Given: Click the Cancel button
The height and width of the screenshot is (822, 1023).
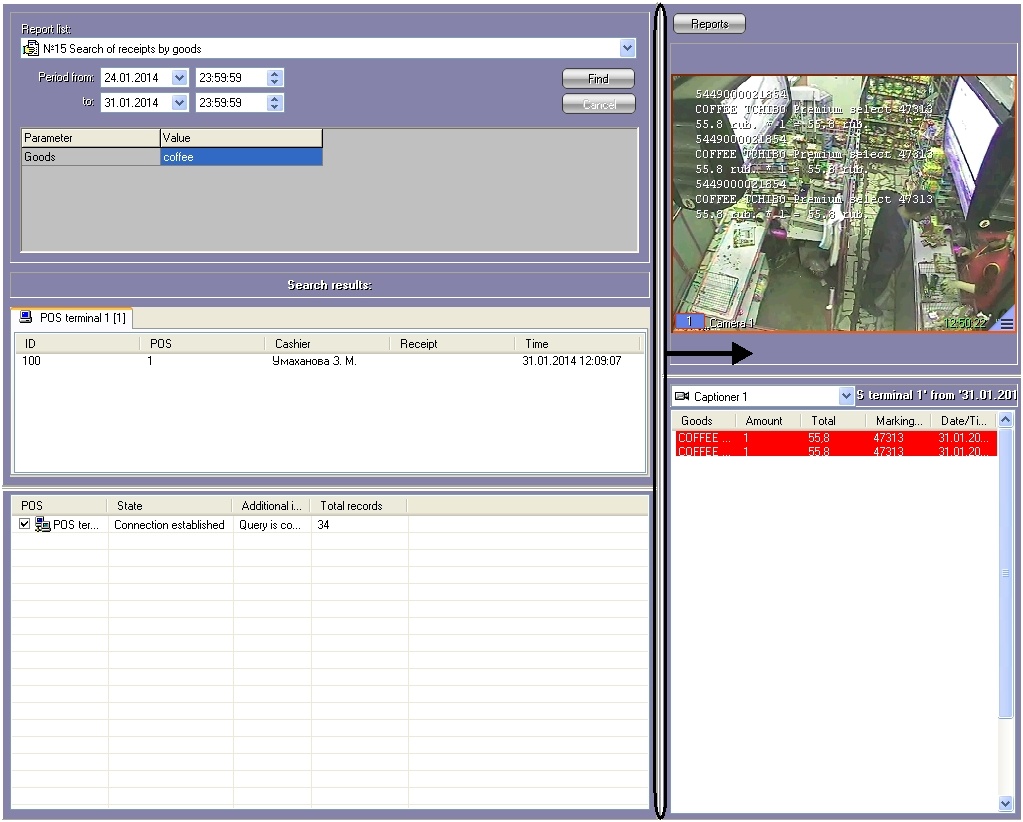Looking at the screenshot, I should coord(598,104).
